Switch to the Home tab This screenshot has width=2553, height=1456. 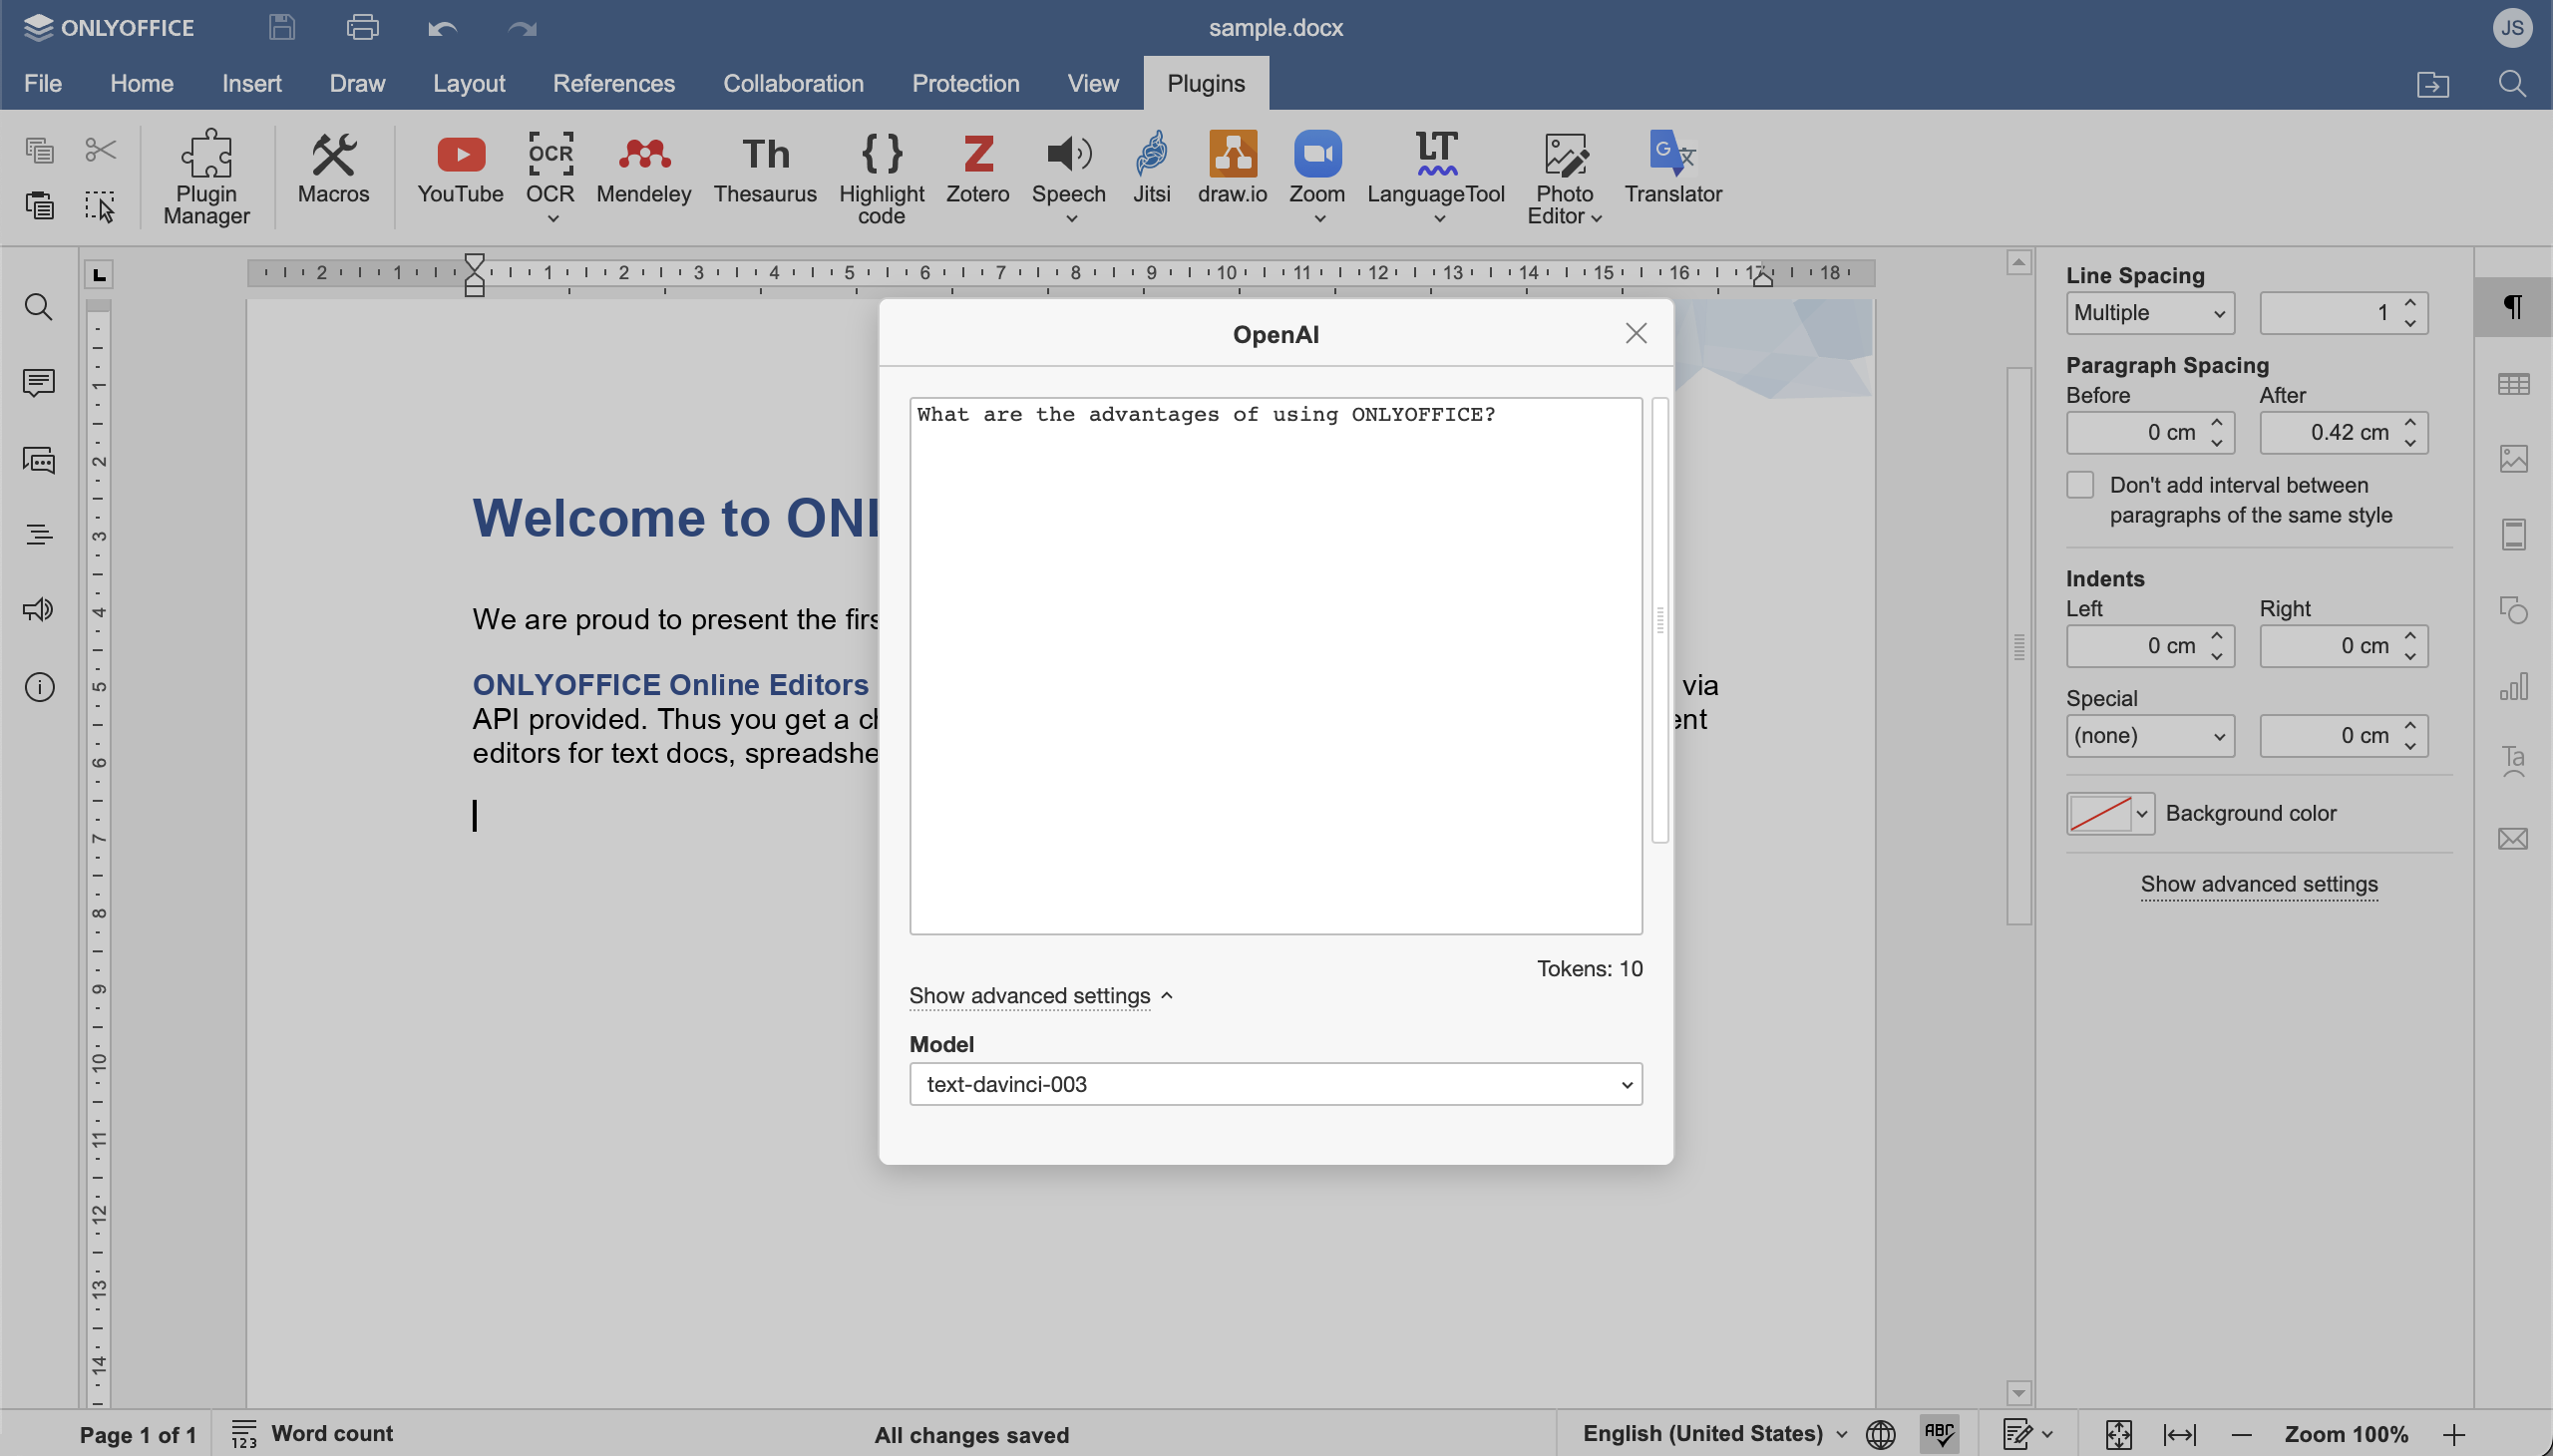click(x=141, y=83)
